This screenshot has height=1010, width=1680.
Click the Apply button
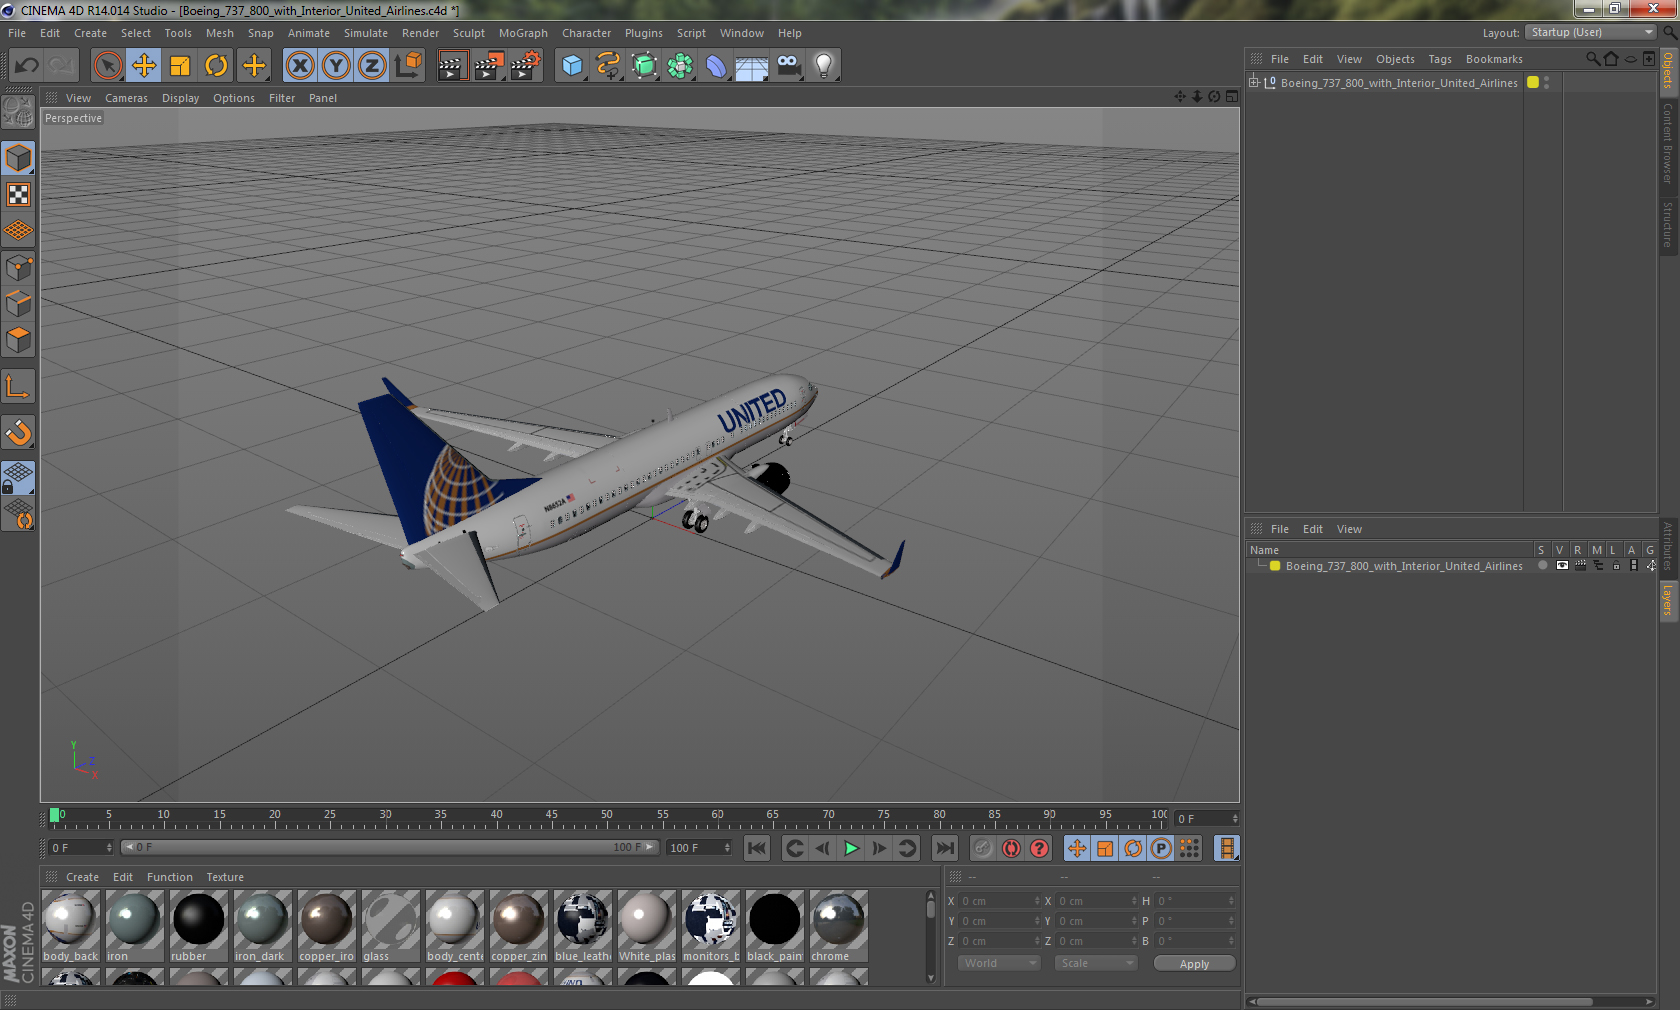point(1194,964)
